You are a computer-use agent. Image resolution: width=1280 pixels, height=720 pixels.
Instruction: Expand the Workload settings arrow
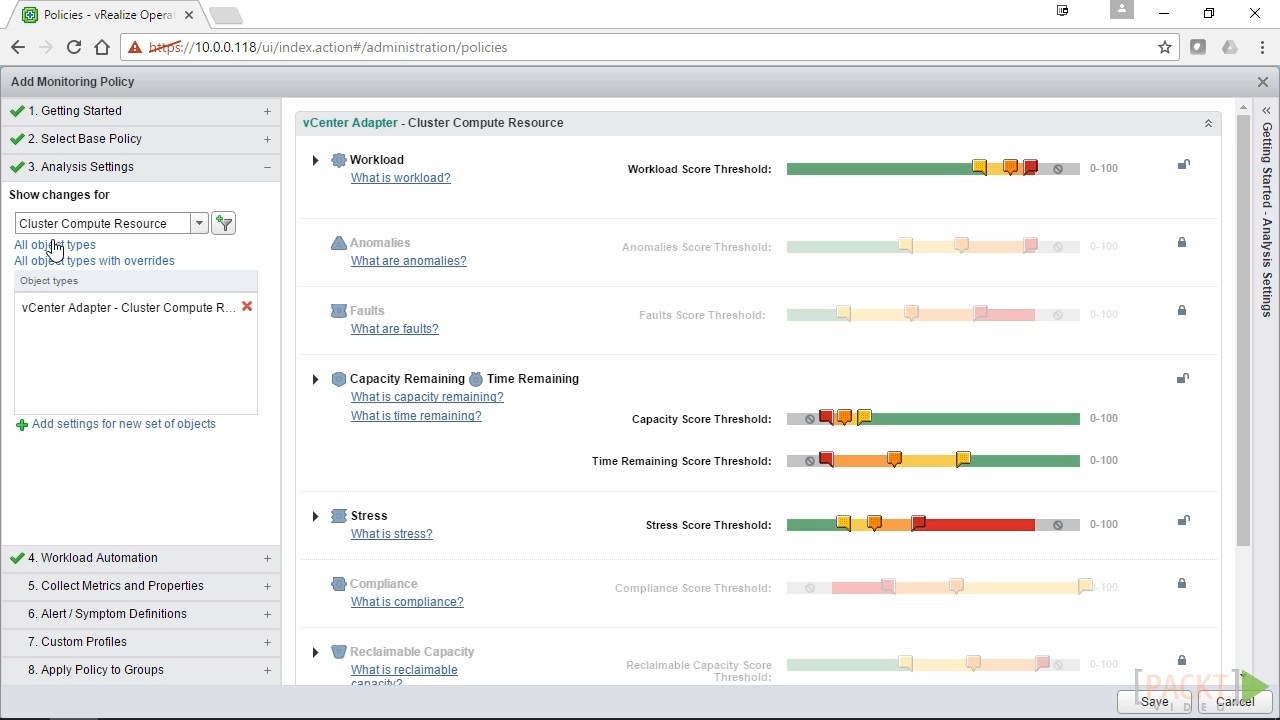315,160
